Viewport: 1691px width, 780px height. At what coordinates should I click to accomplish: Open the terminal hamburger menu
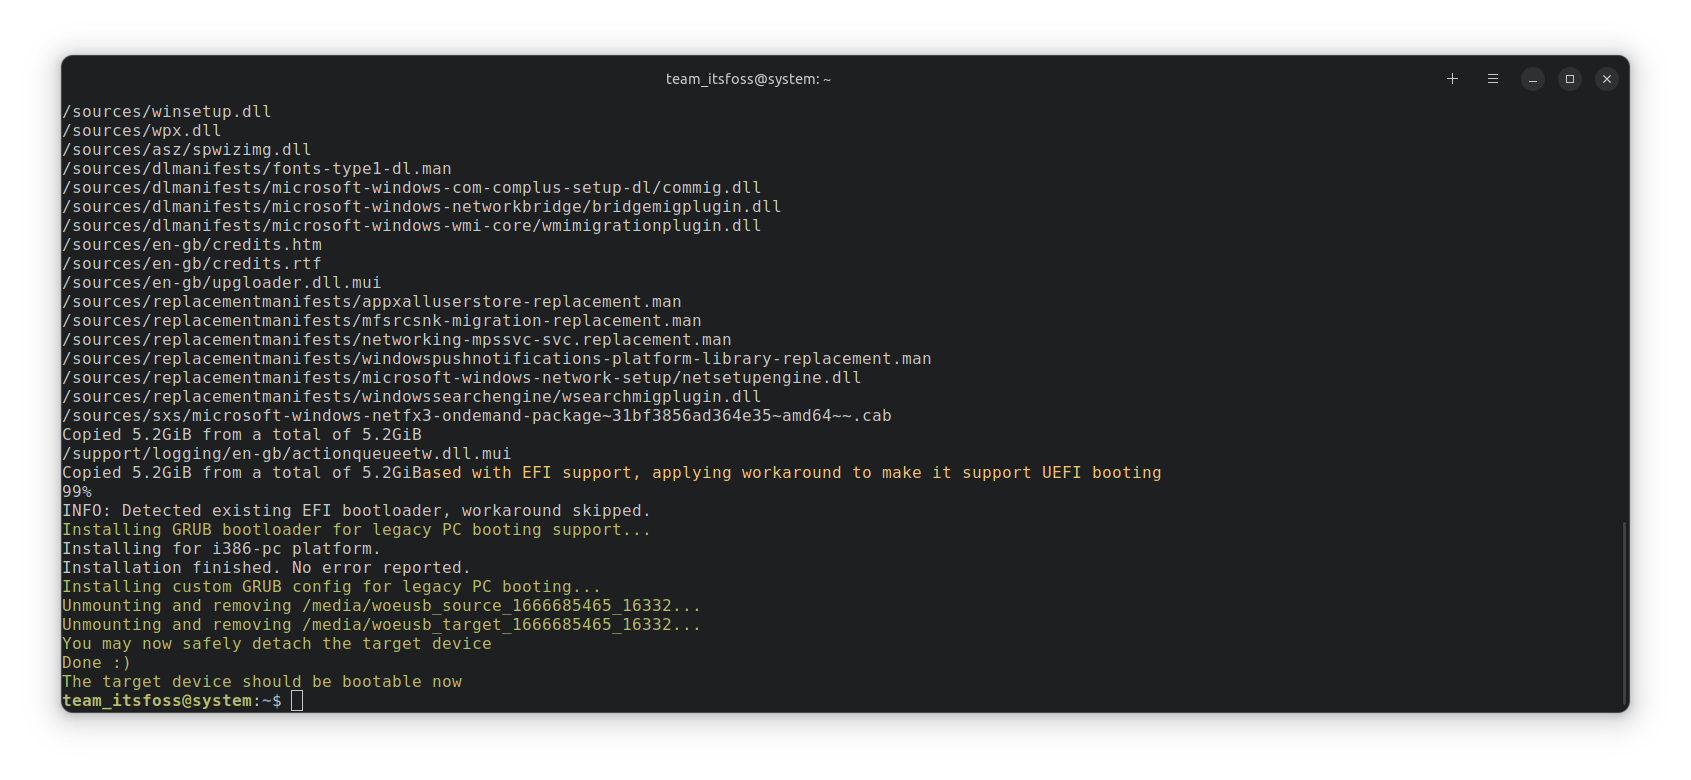point(1492,78)
